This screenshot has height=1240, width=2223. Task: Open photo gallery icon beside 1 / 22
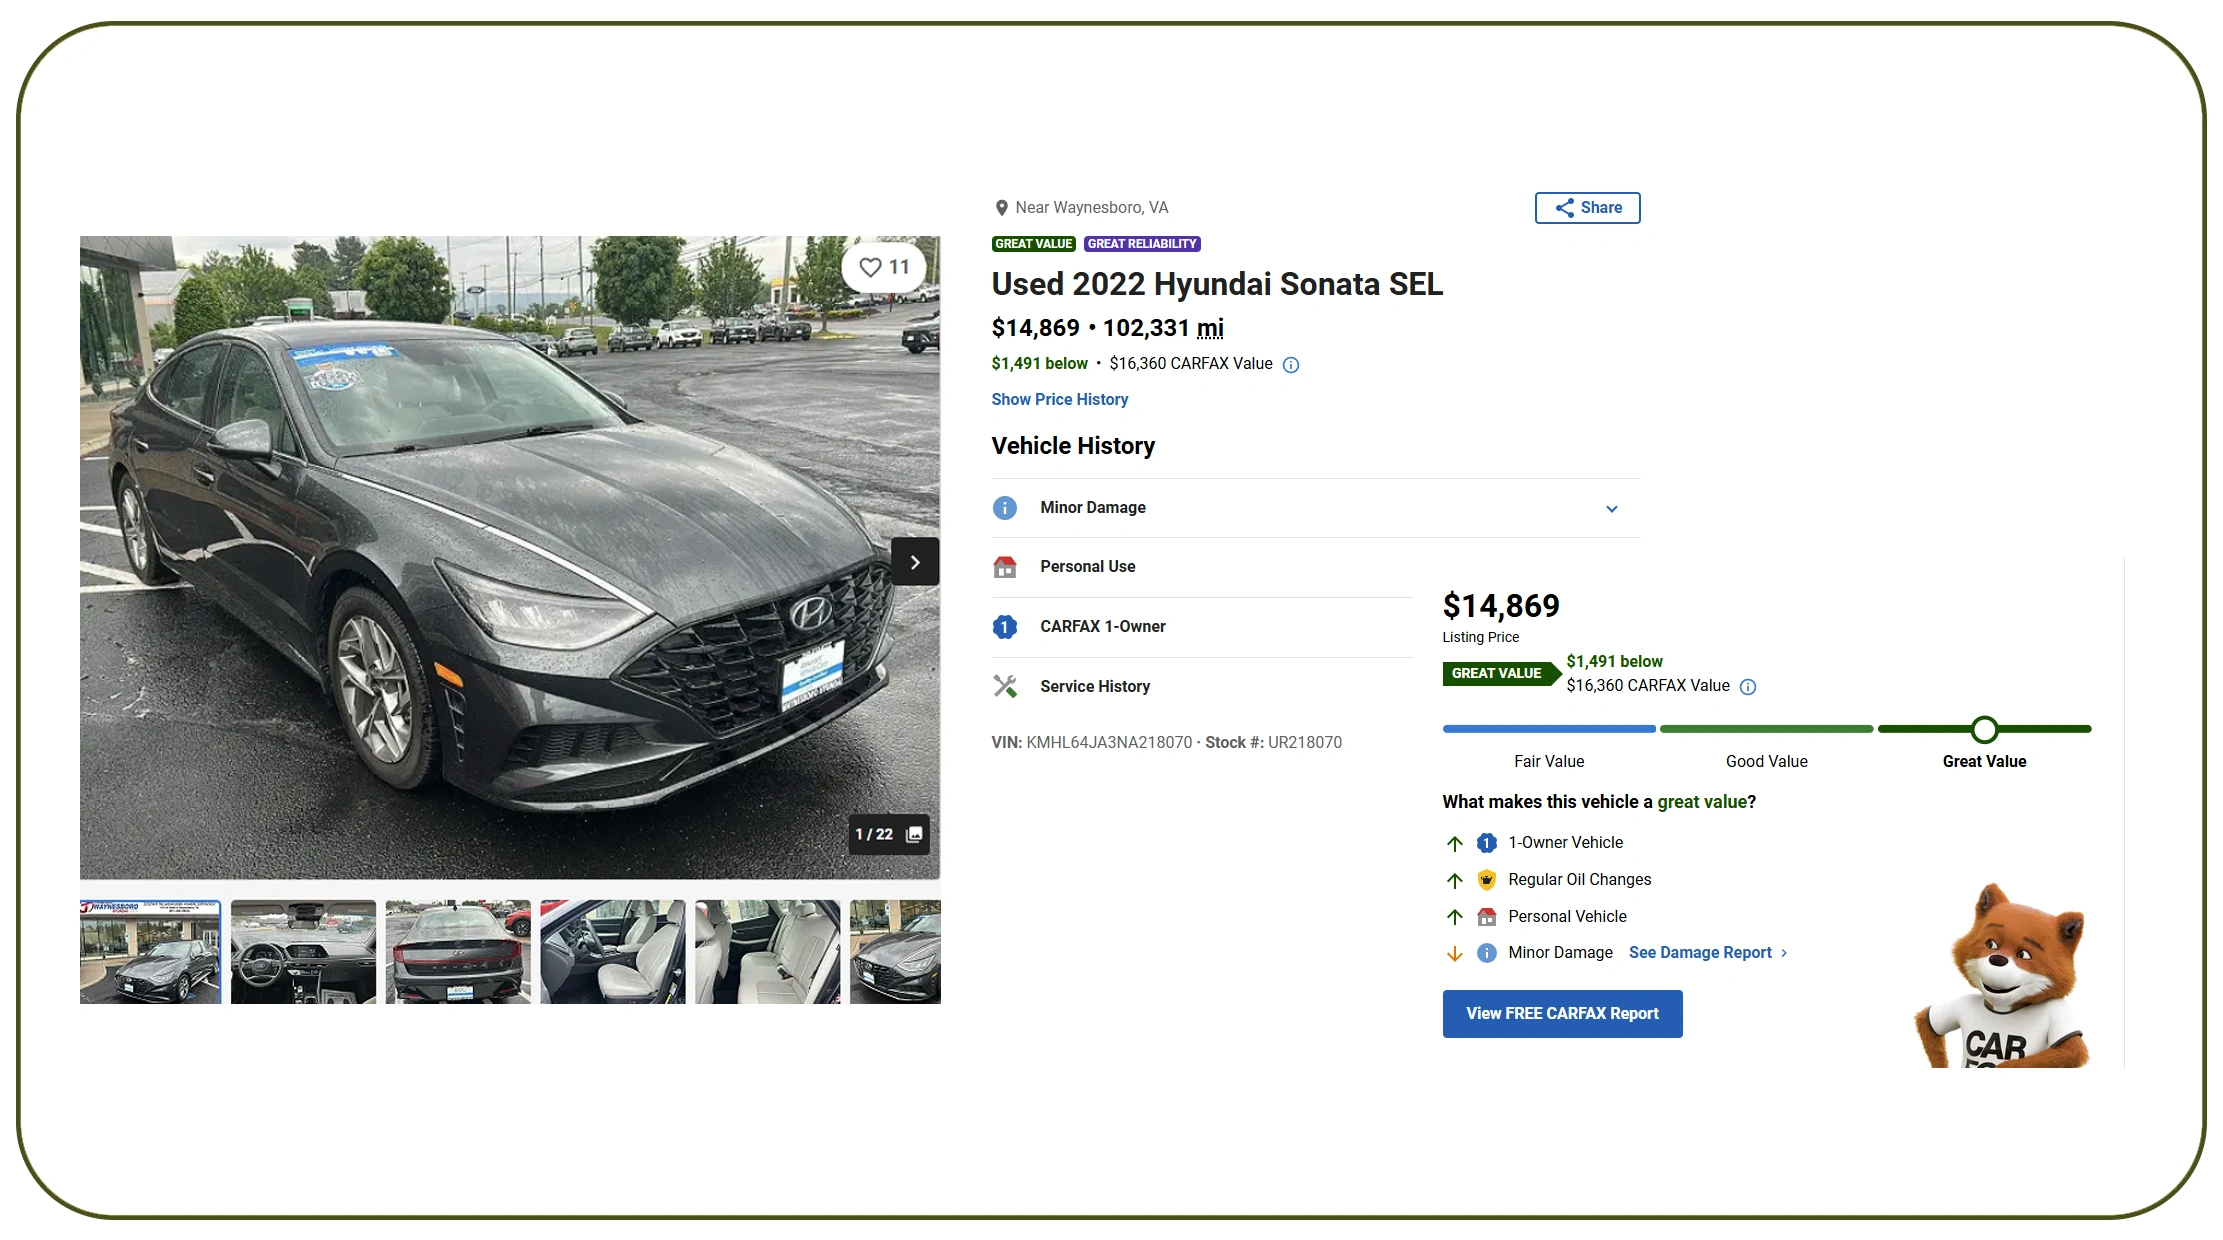(x=914, y=834)
